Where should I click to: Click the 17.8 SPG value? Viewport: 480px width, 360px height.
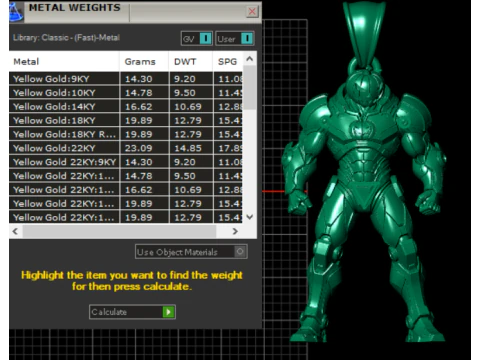(x=230, y=148)
